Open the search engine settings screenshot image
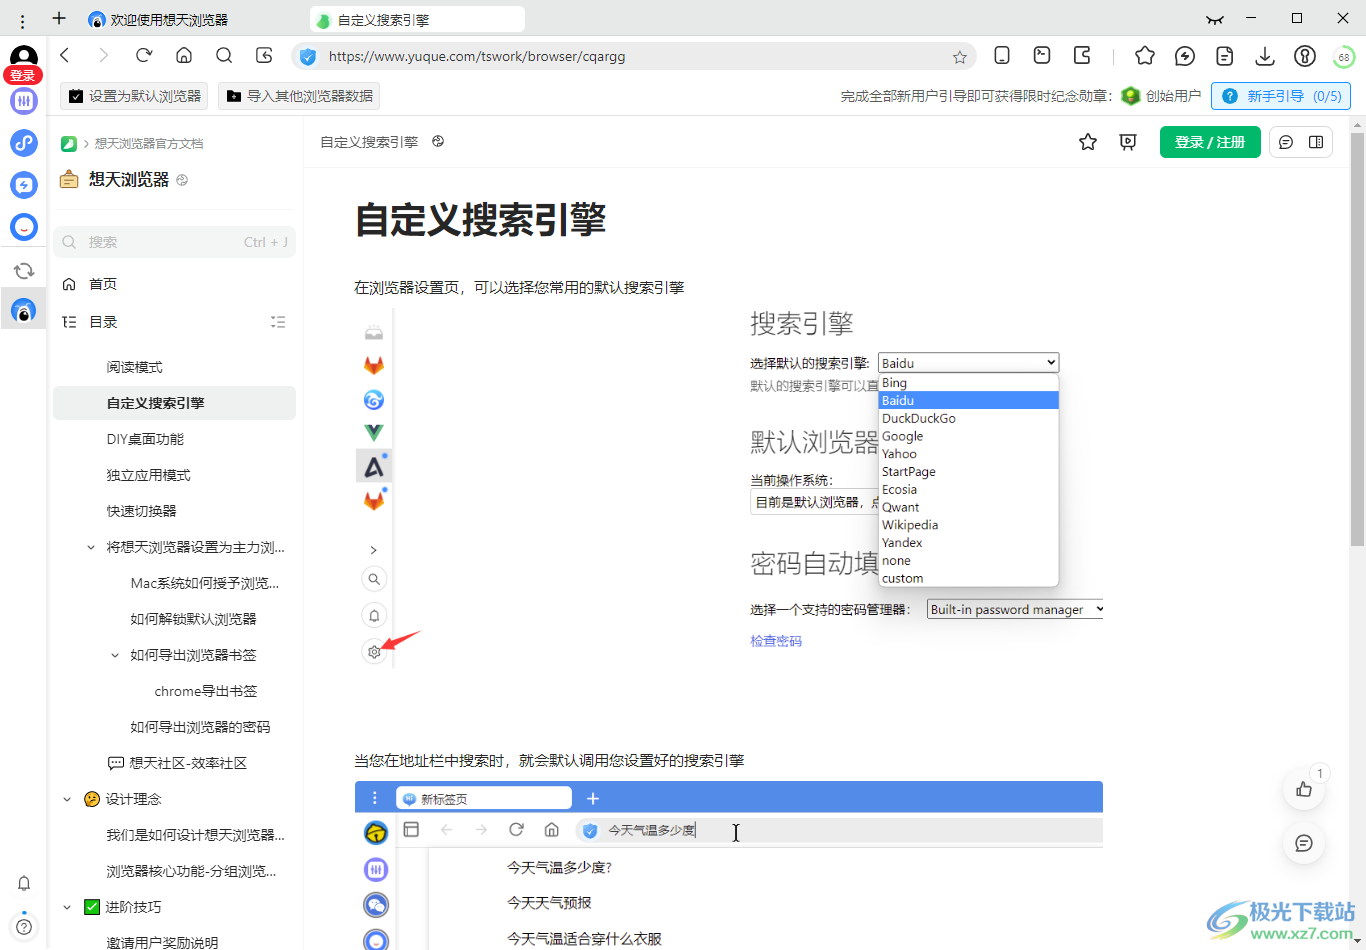The height and width of the screenshot is (950, 1366). [728, 488]
